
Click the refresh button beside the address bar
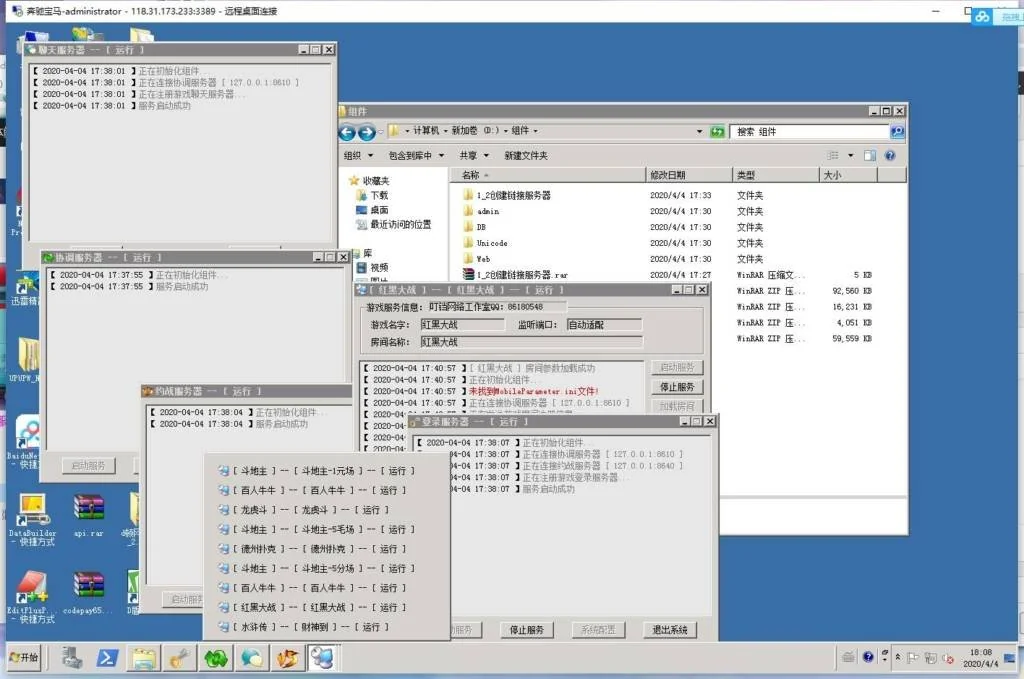pos(717,132)
